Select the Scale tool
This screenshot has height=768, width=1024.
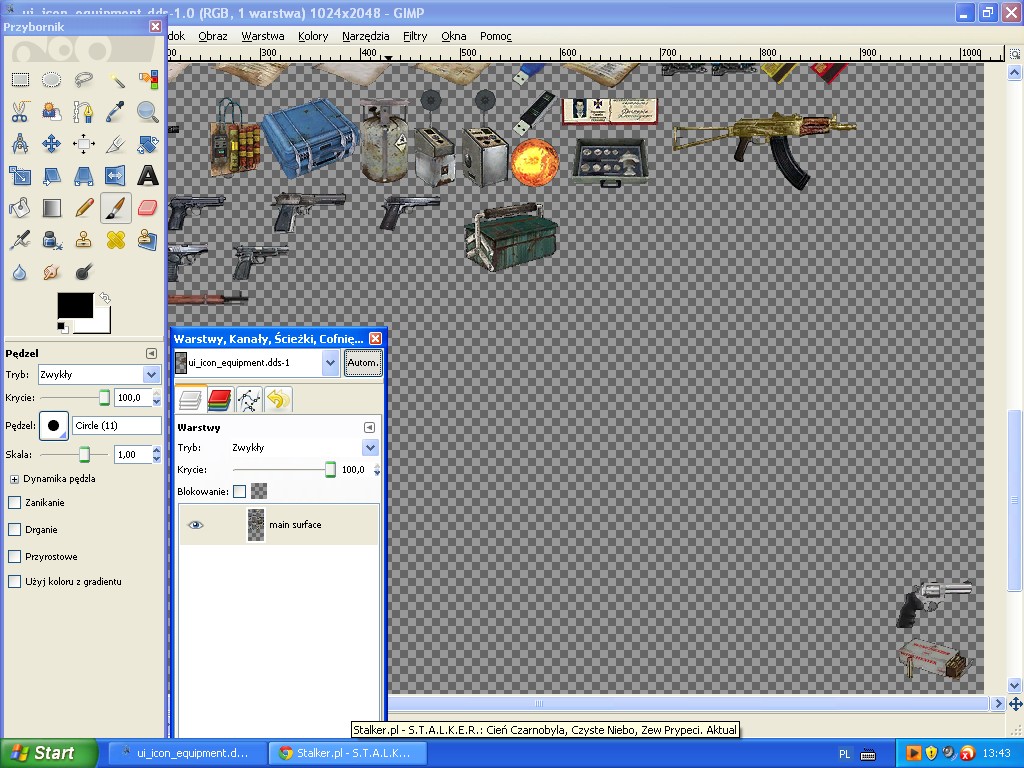20,176
